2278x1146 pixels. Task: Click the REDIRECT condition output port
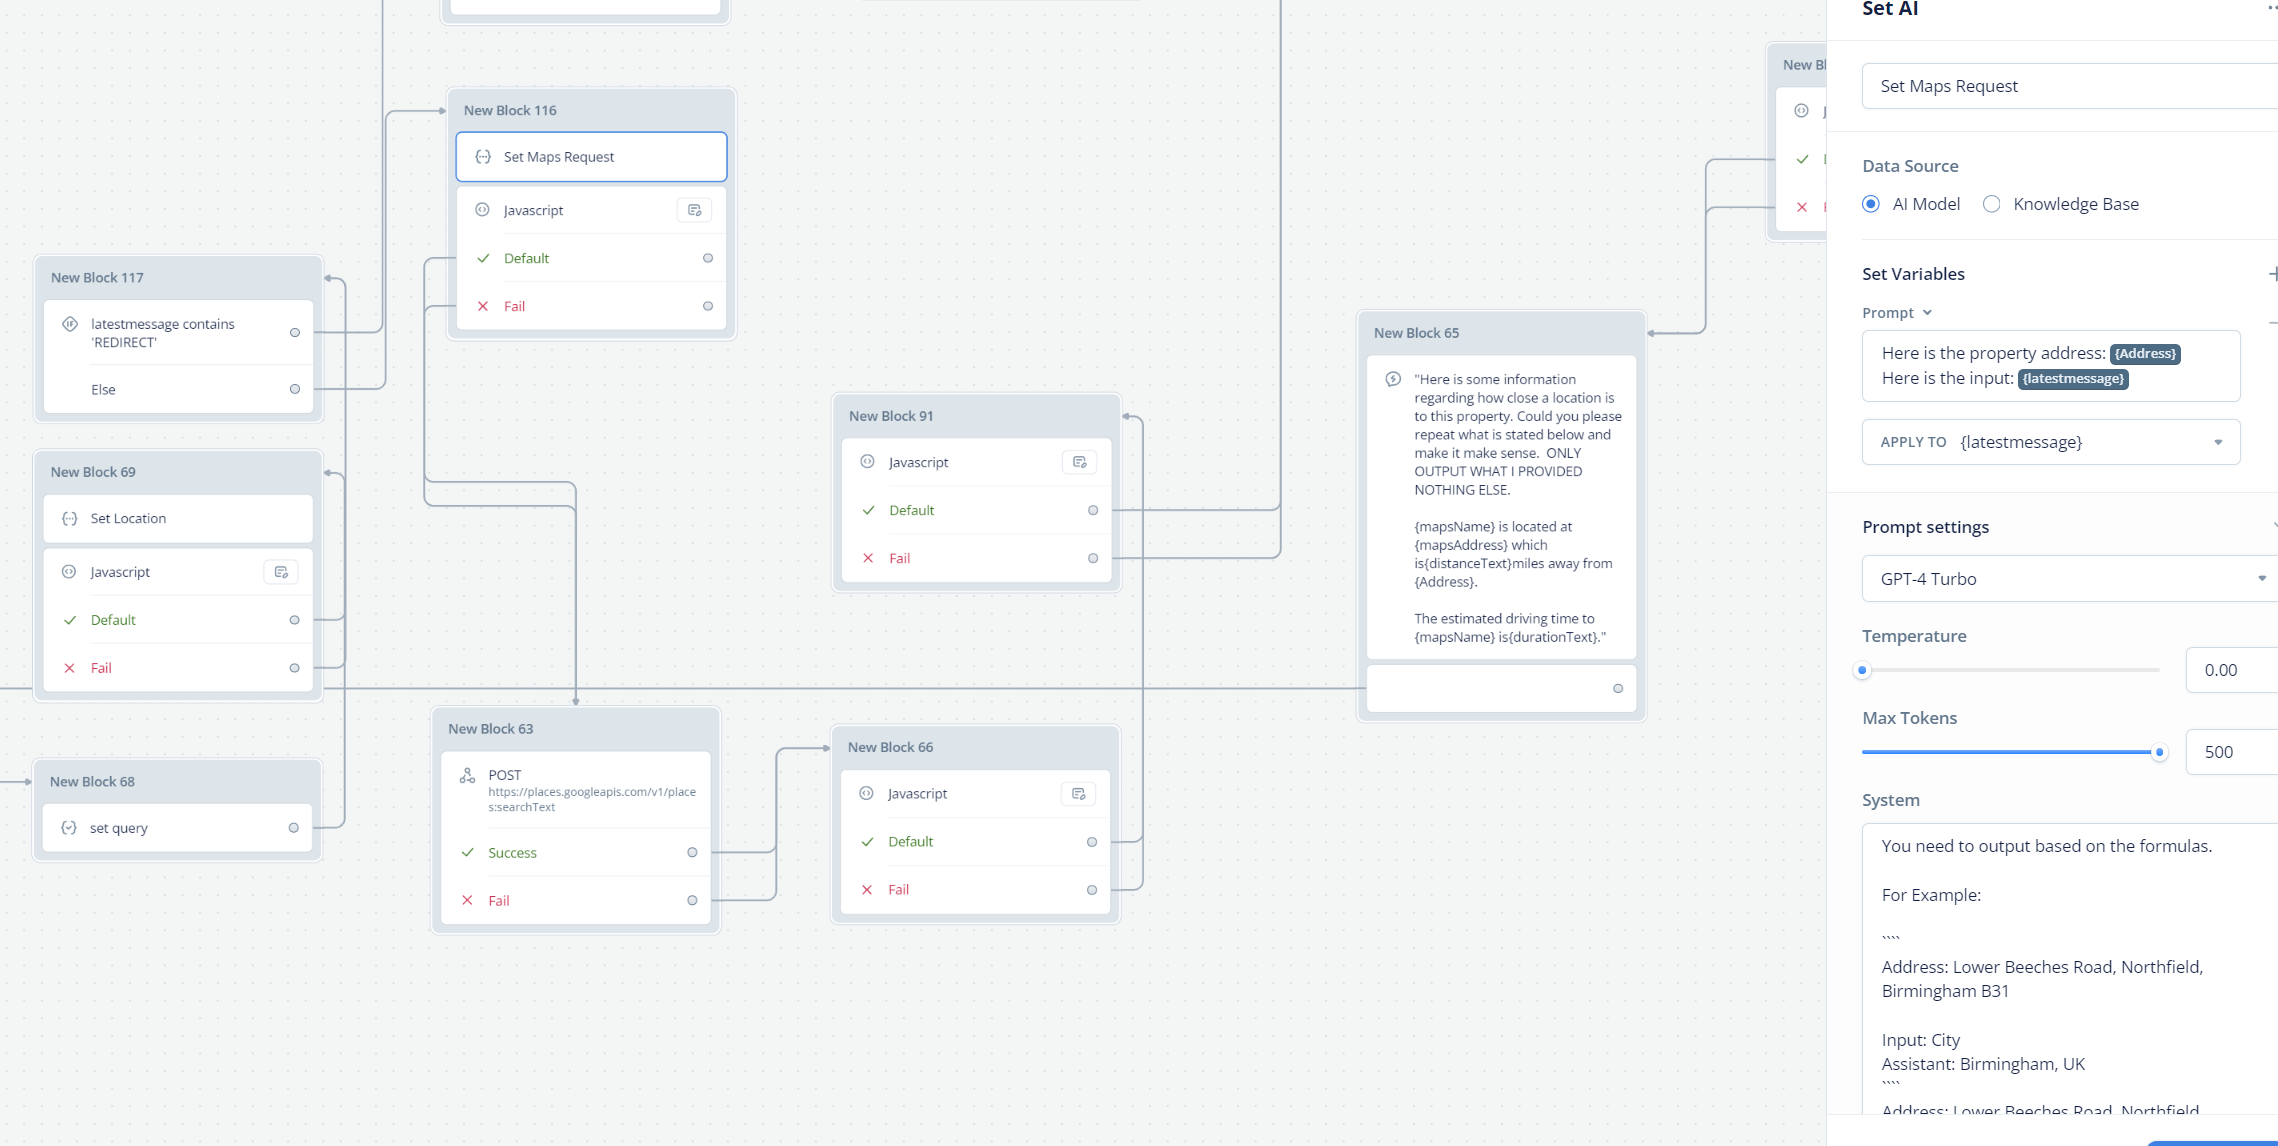coord(295,333)
